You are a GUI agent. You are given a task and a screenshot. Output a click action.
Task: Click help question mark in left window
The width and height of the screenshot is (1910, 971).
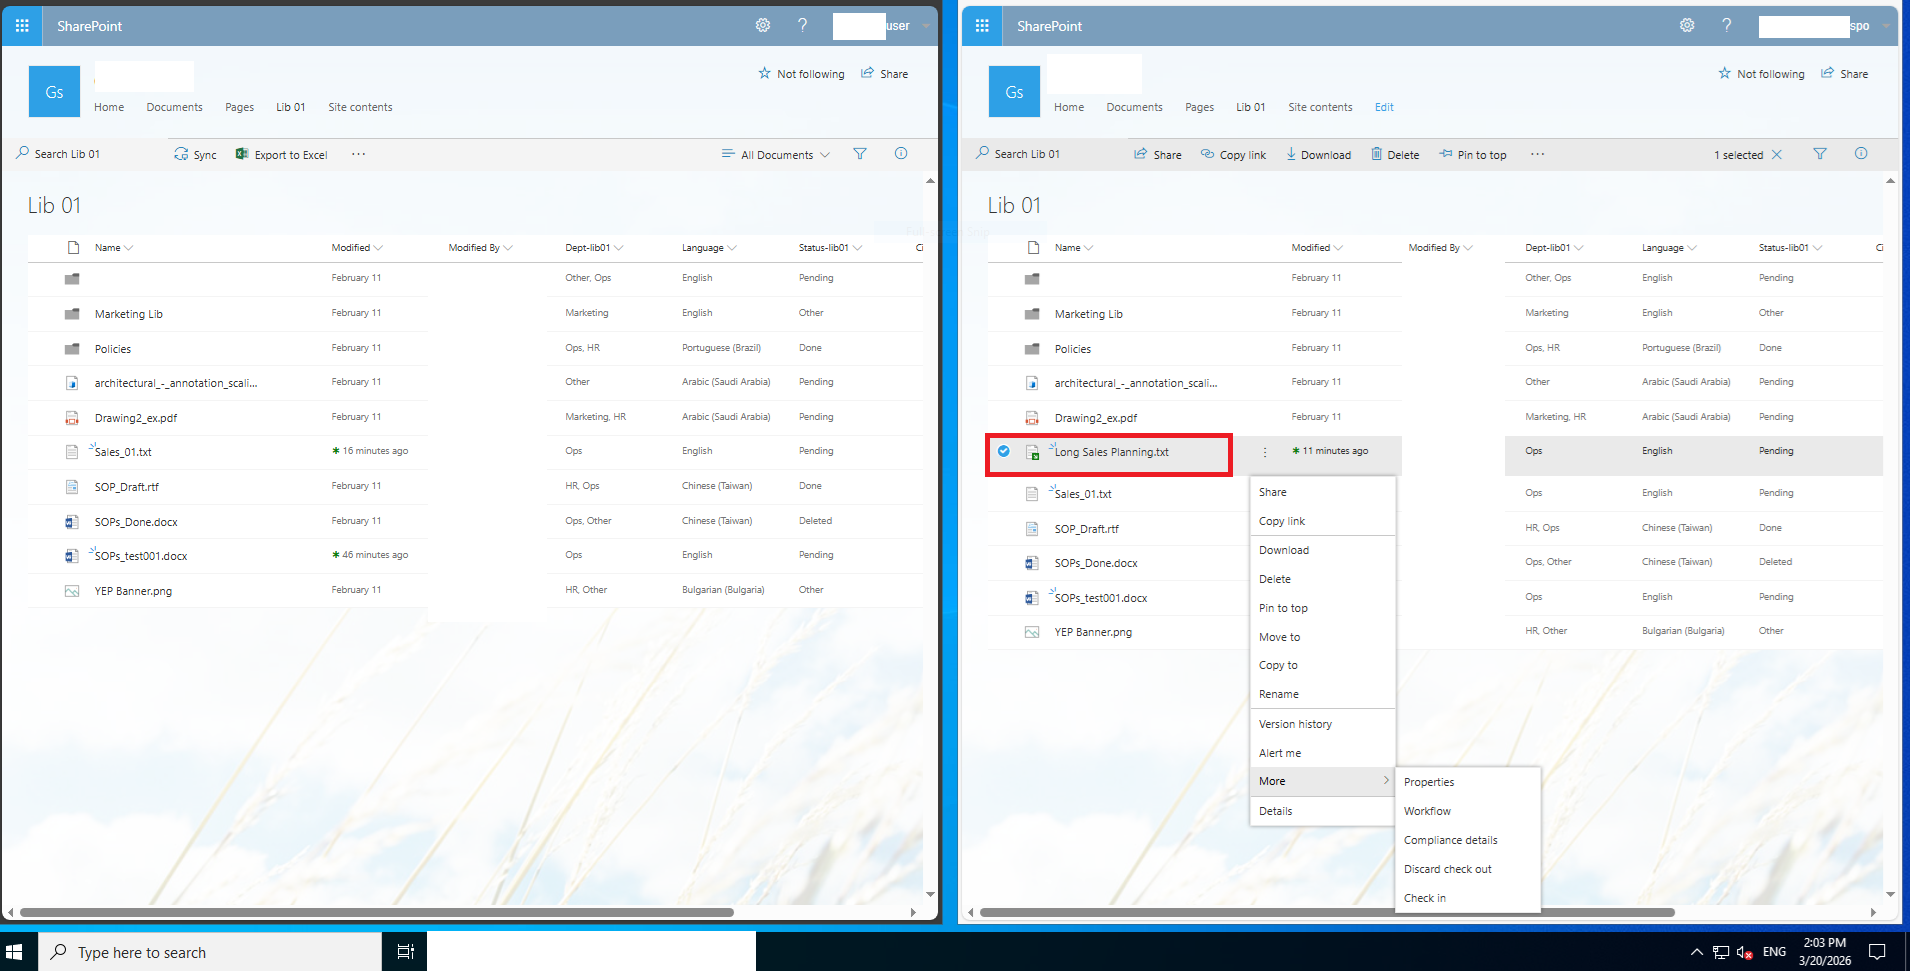click(x=802, y=26)
